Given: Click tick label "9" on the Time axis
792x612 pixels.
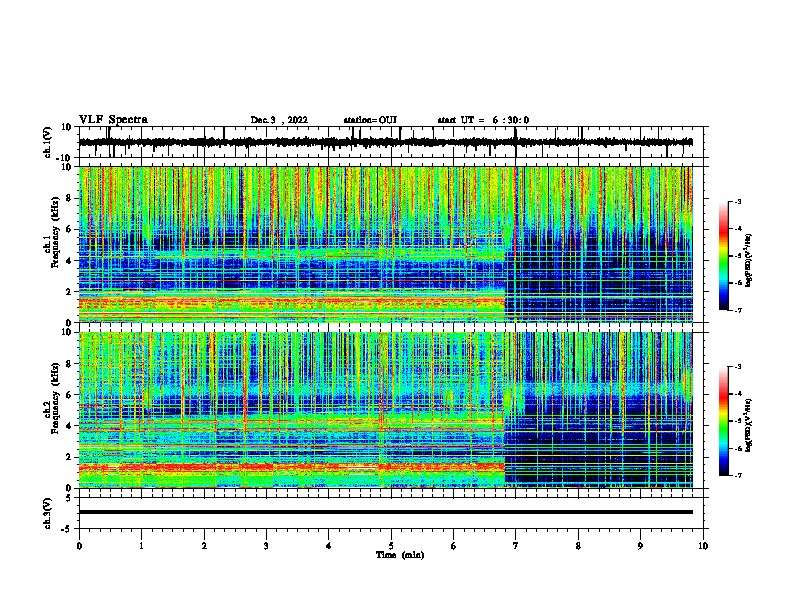Looking at the screenshot, I should click(640, 546).
